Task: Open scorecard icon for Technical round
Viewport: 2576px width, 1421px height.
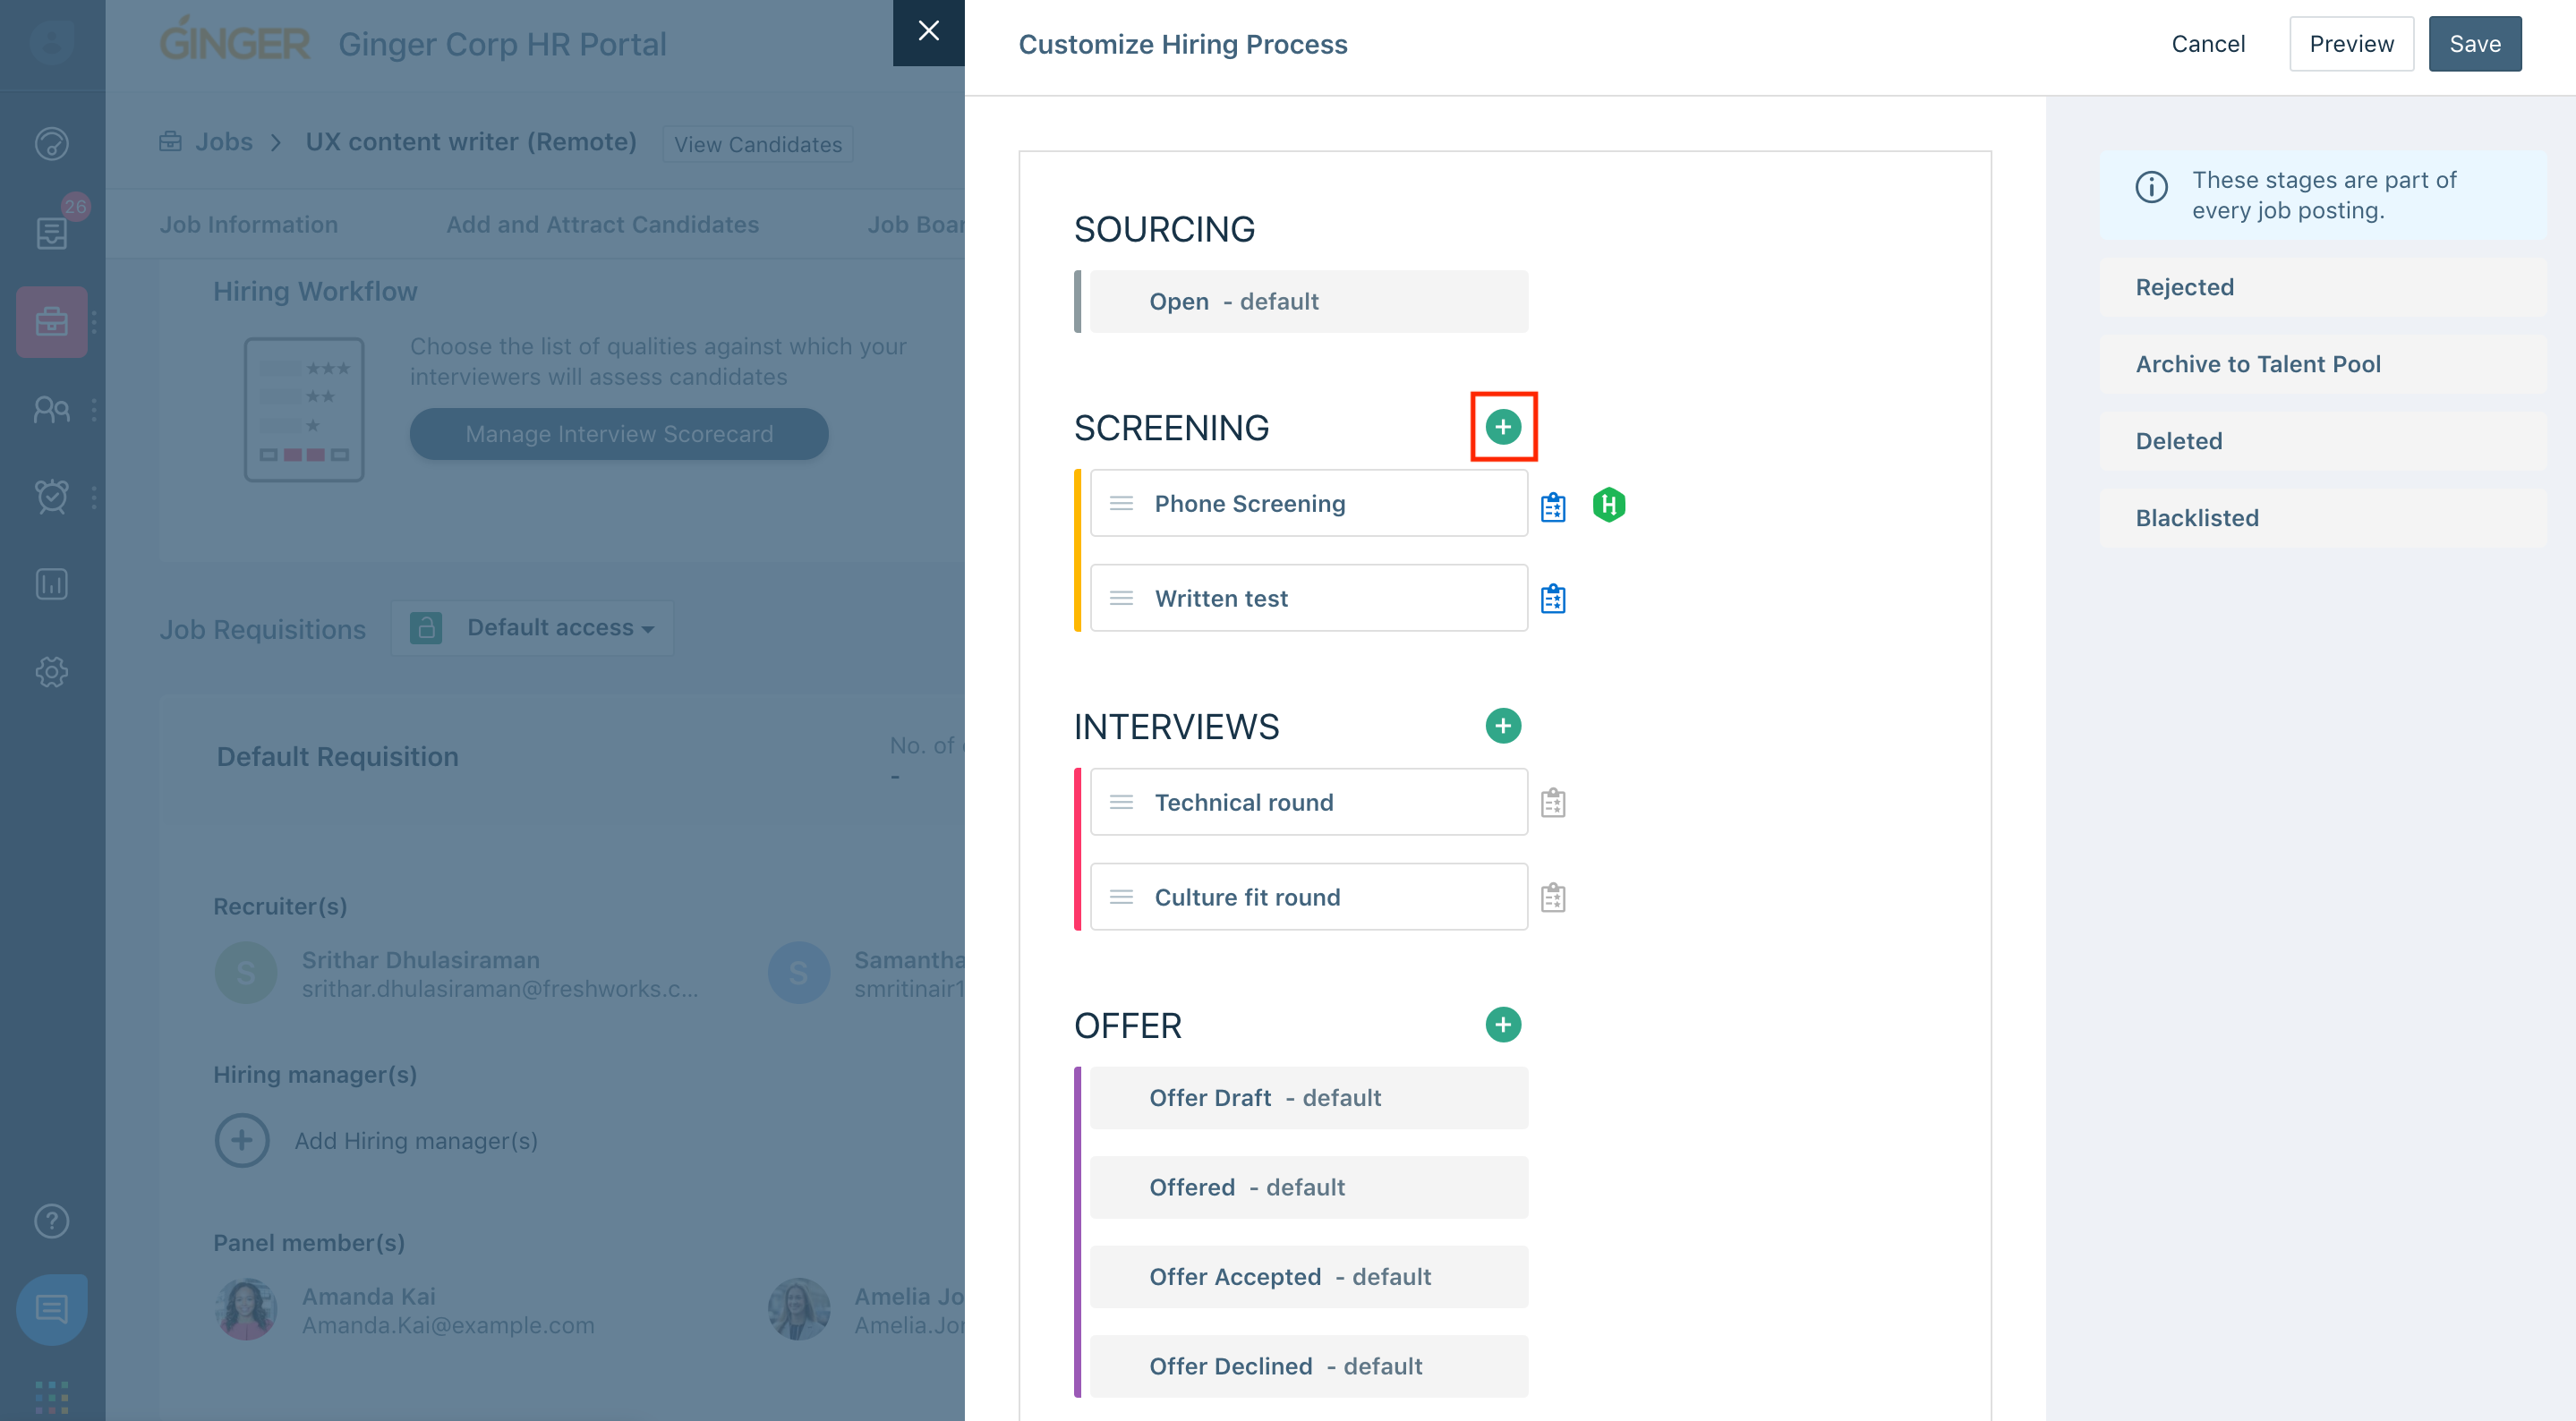Action: [x=1553, y=803]
